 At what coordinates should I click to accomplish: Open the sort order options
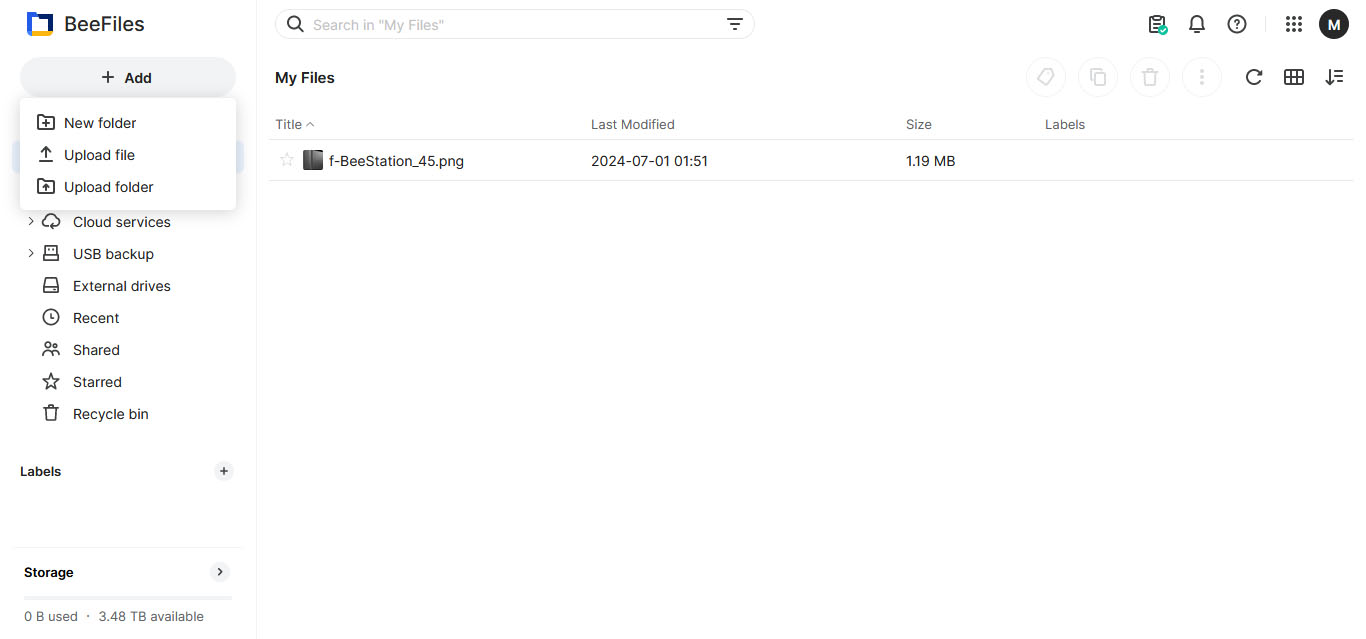(x=1334, y=77)
